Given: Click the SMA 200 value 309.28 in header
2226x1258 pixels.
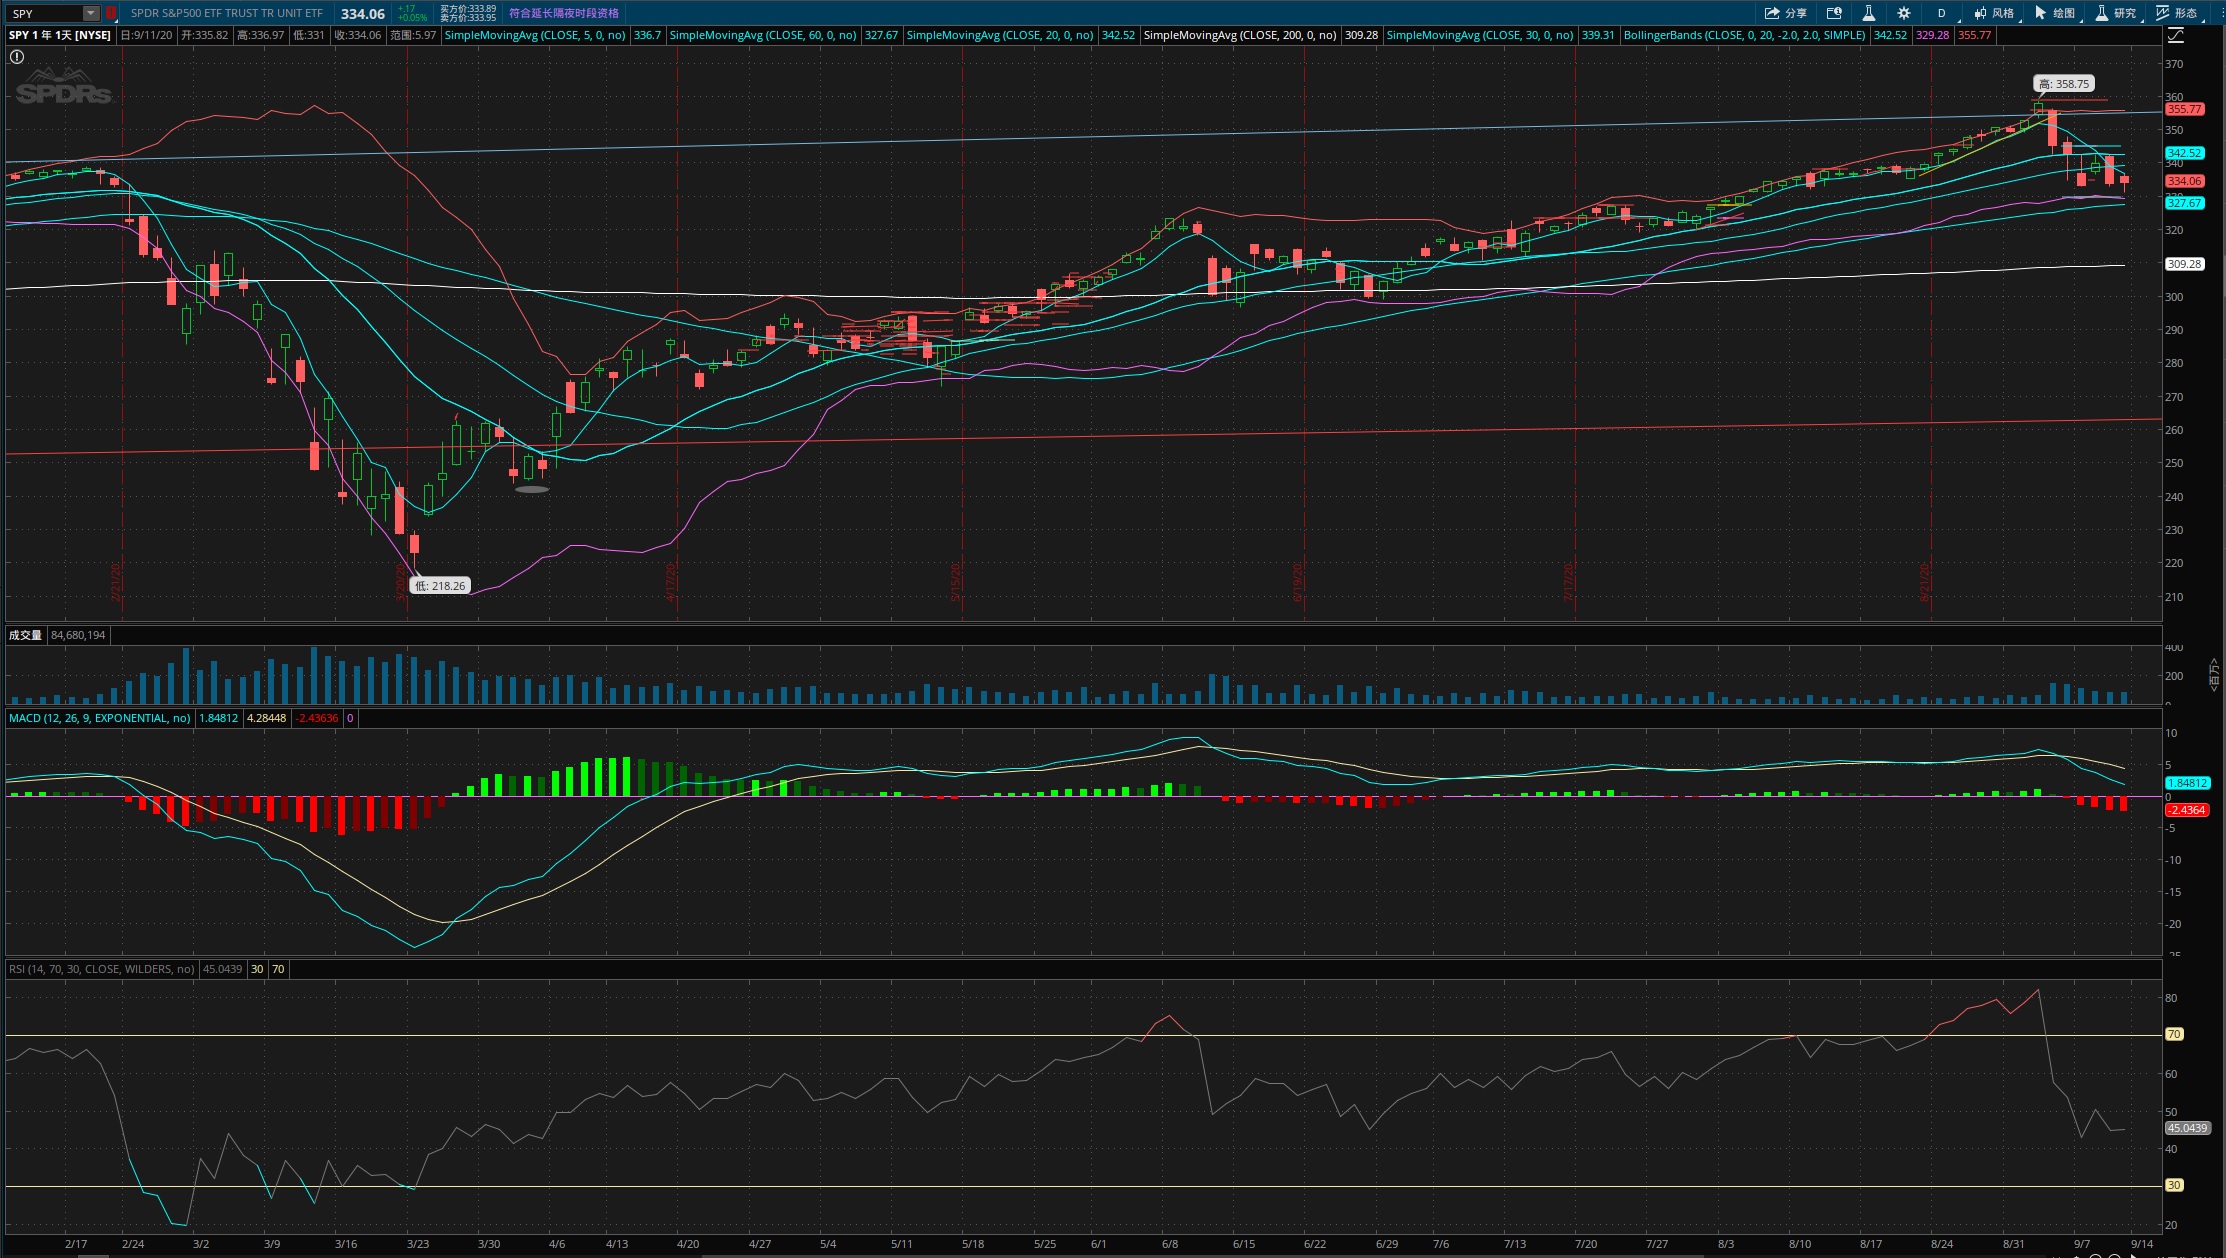Looking at the screenshot, I should point(1361,35).
